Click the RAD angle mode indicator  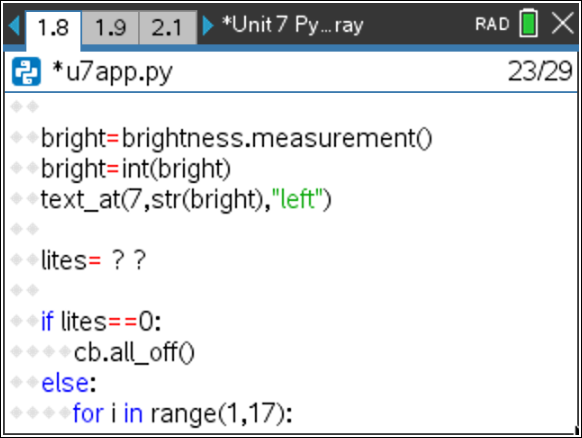492,24
